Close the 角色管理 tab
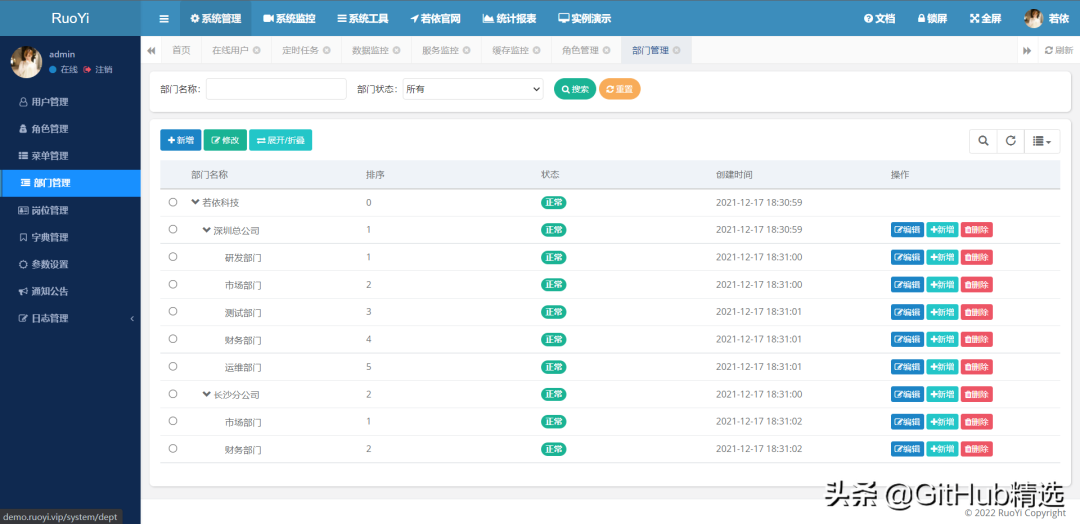Image resolution: width=1080 pixels, height=524 pixels. pyautogui.click(x=606, y=50)
